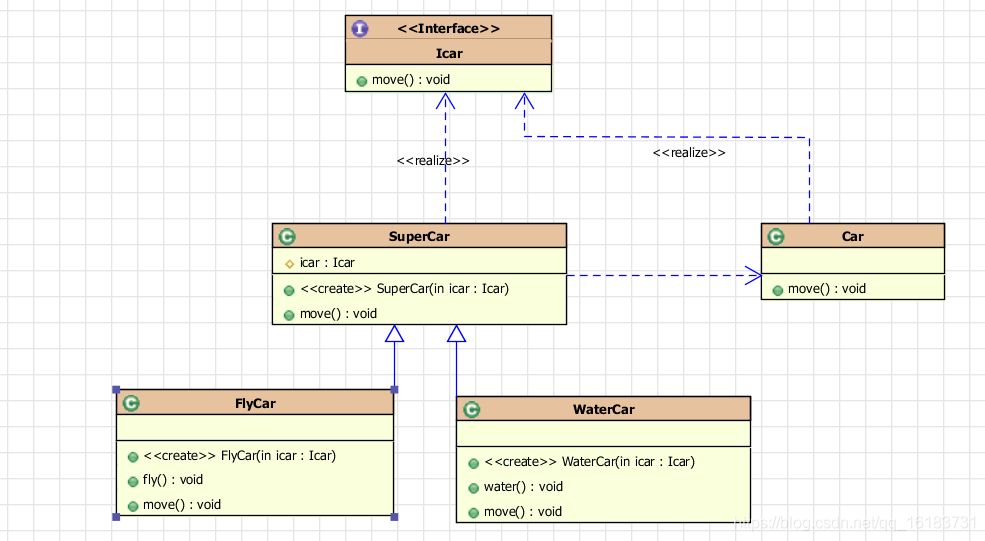
Task: Click the empty attribute compartment of WaterCar
Action: click(604, 434)
